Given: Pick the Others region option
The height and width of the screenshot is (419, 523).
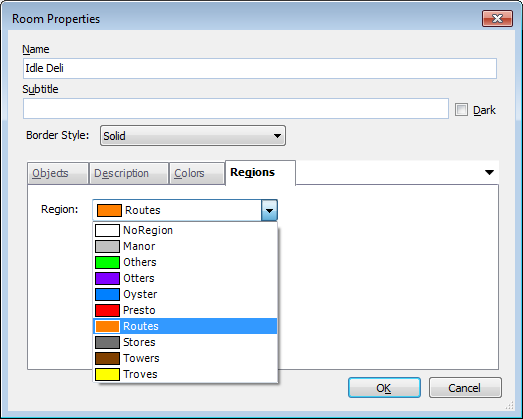Looking at the screenshot, I should 185,262.
